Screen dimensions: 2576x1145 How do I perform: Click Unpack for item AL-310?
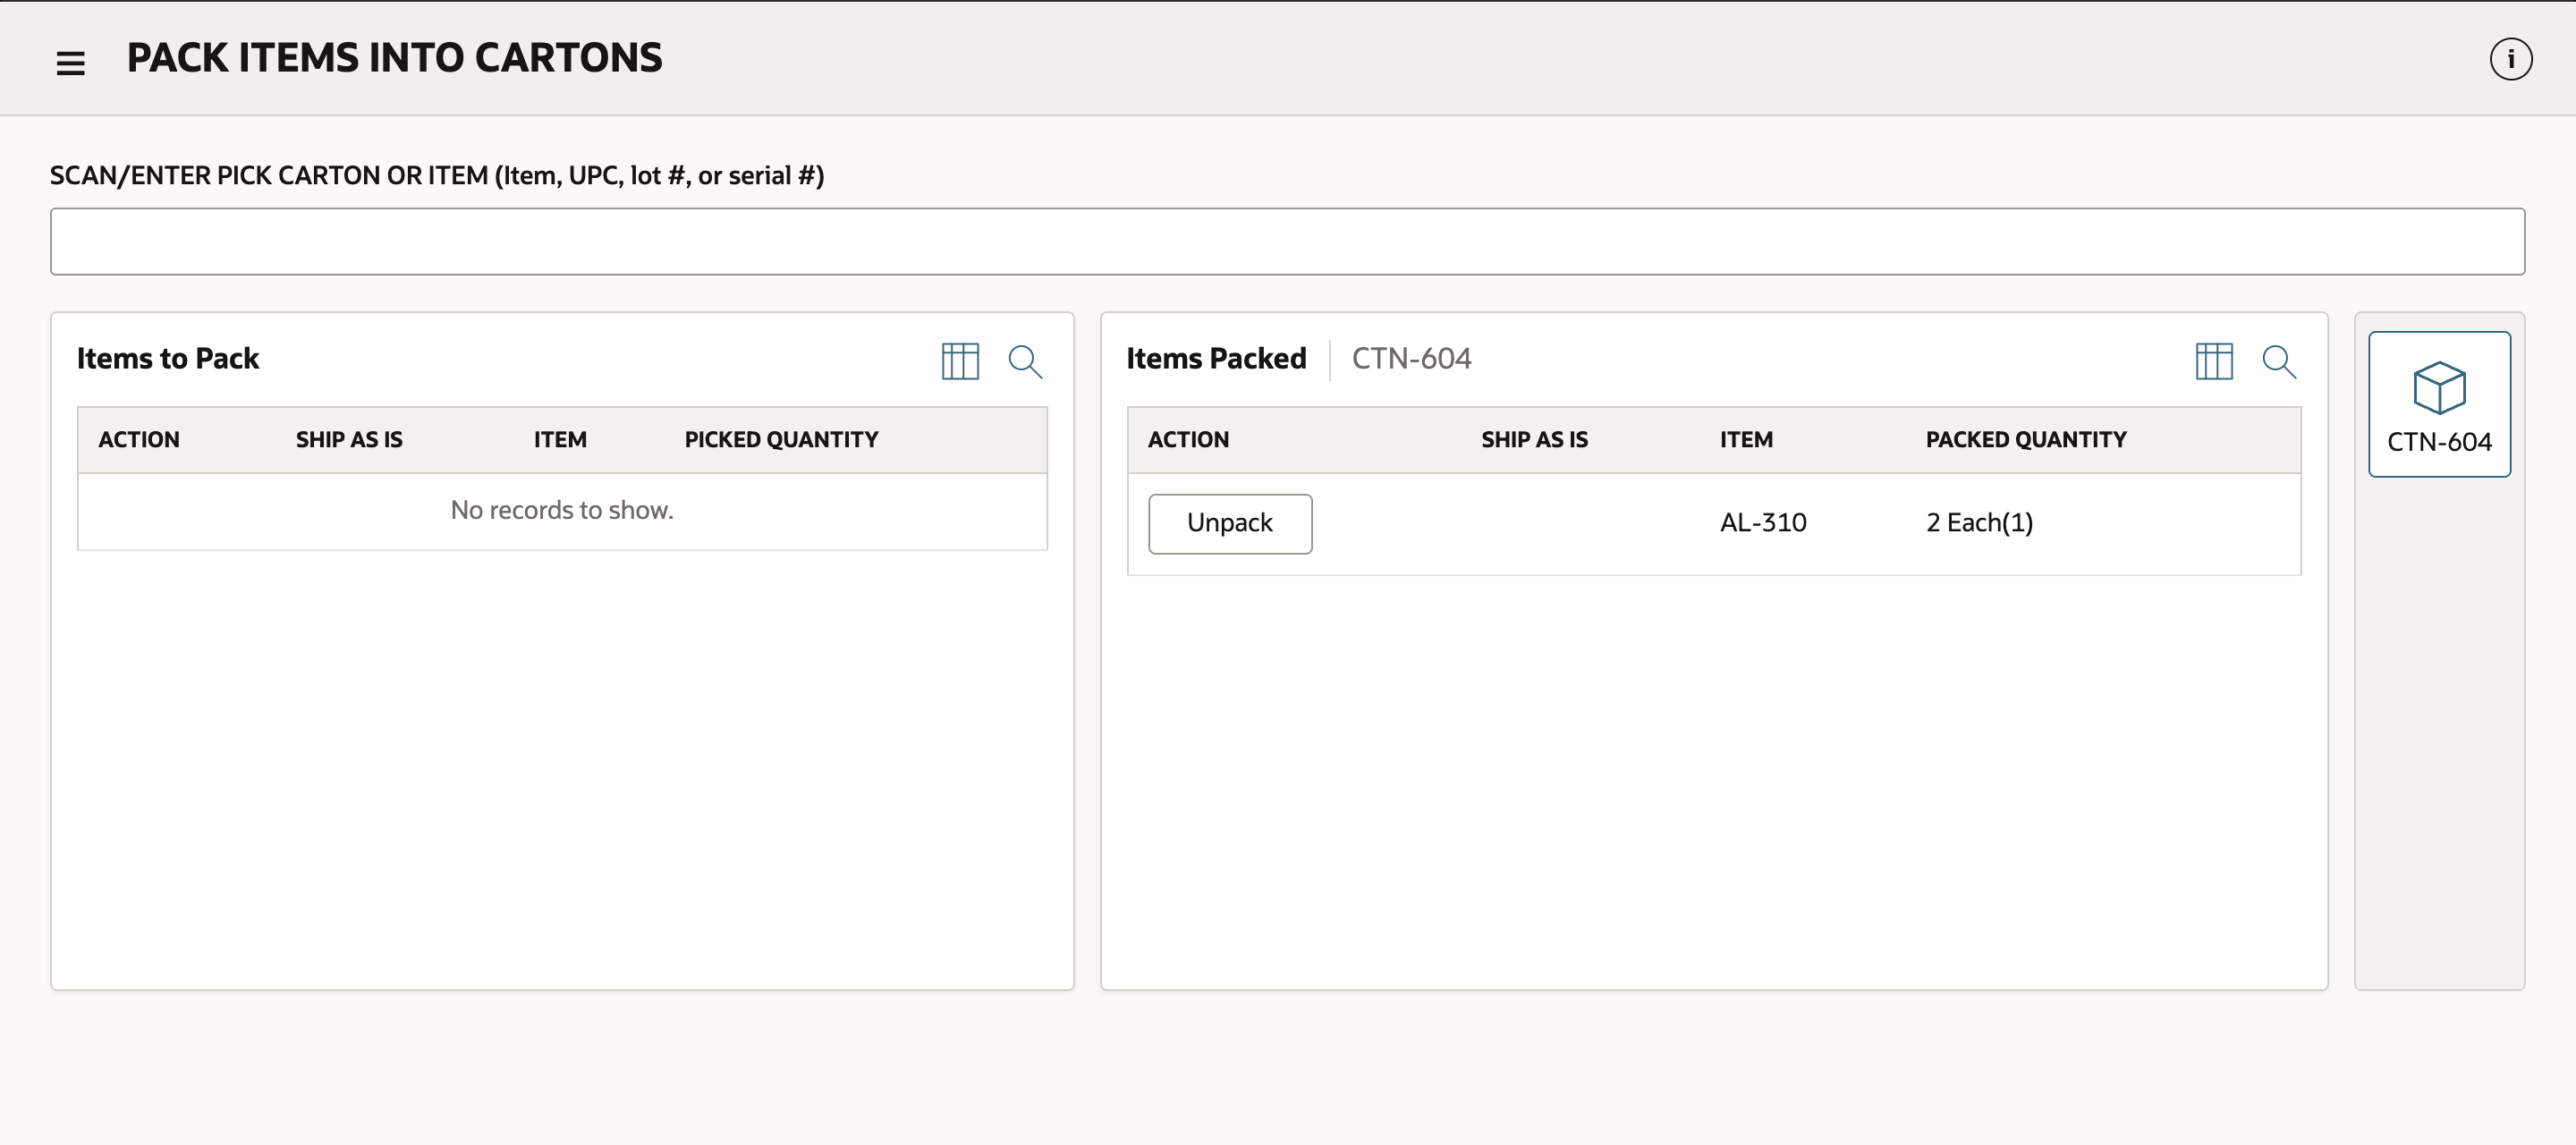(1230, 523)
